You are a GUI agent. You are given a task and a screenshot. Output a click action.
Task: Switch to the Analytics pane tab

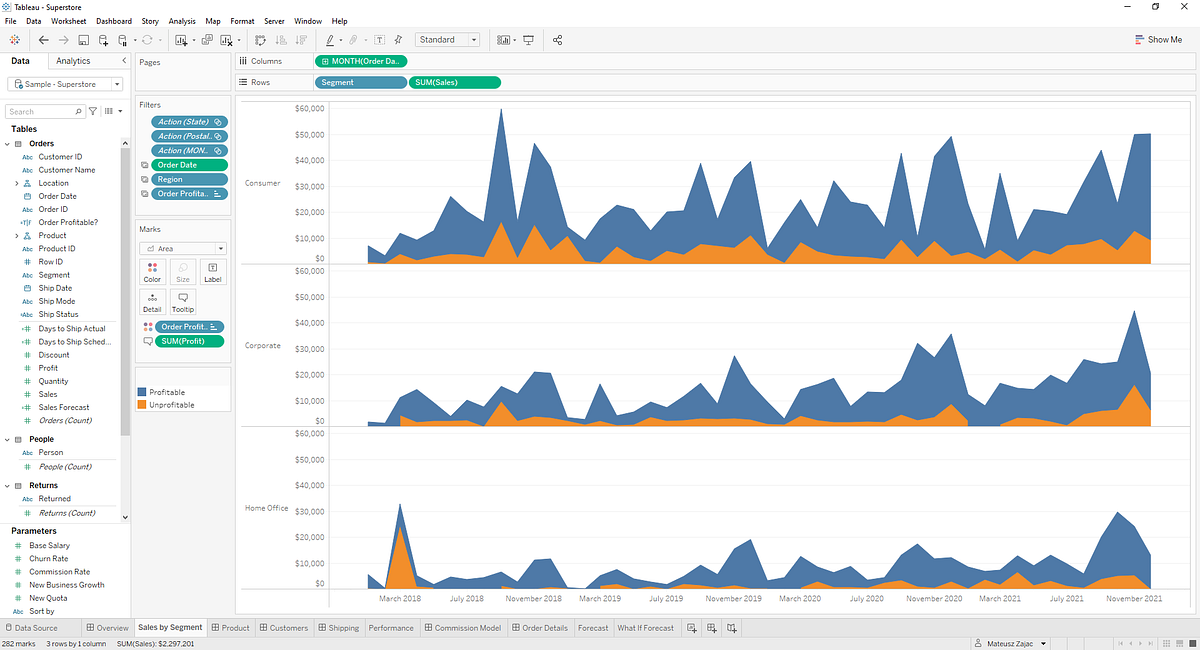click(73, 62)
